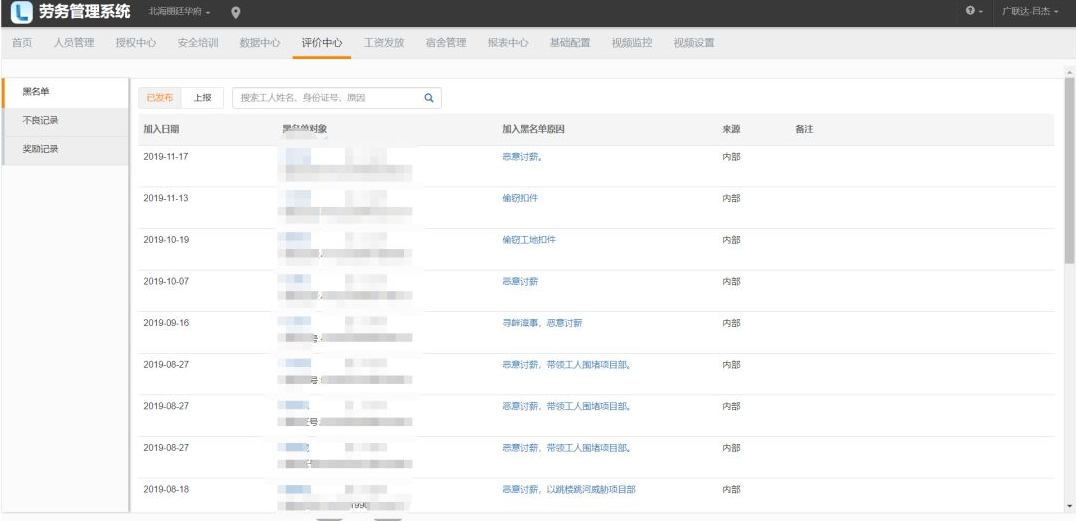The width and height of the screenshot is (1076, 521).
Task: Click 内部 source in 2019-09-16 row
Action: coord(731,323)
